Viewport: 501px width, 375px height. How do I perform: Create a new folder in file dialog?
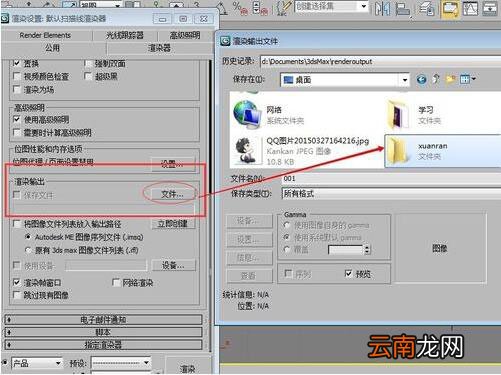pos(450,79)
